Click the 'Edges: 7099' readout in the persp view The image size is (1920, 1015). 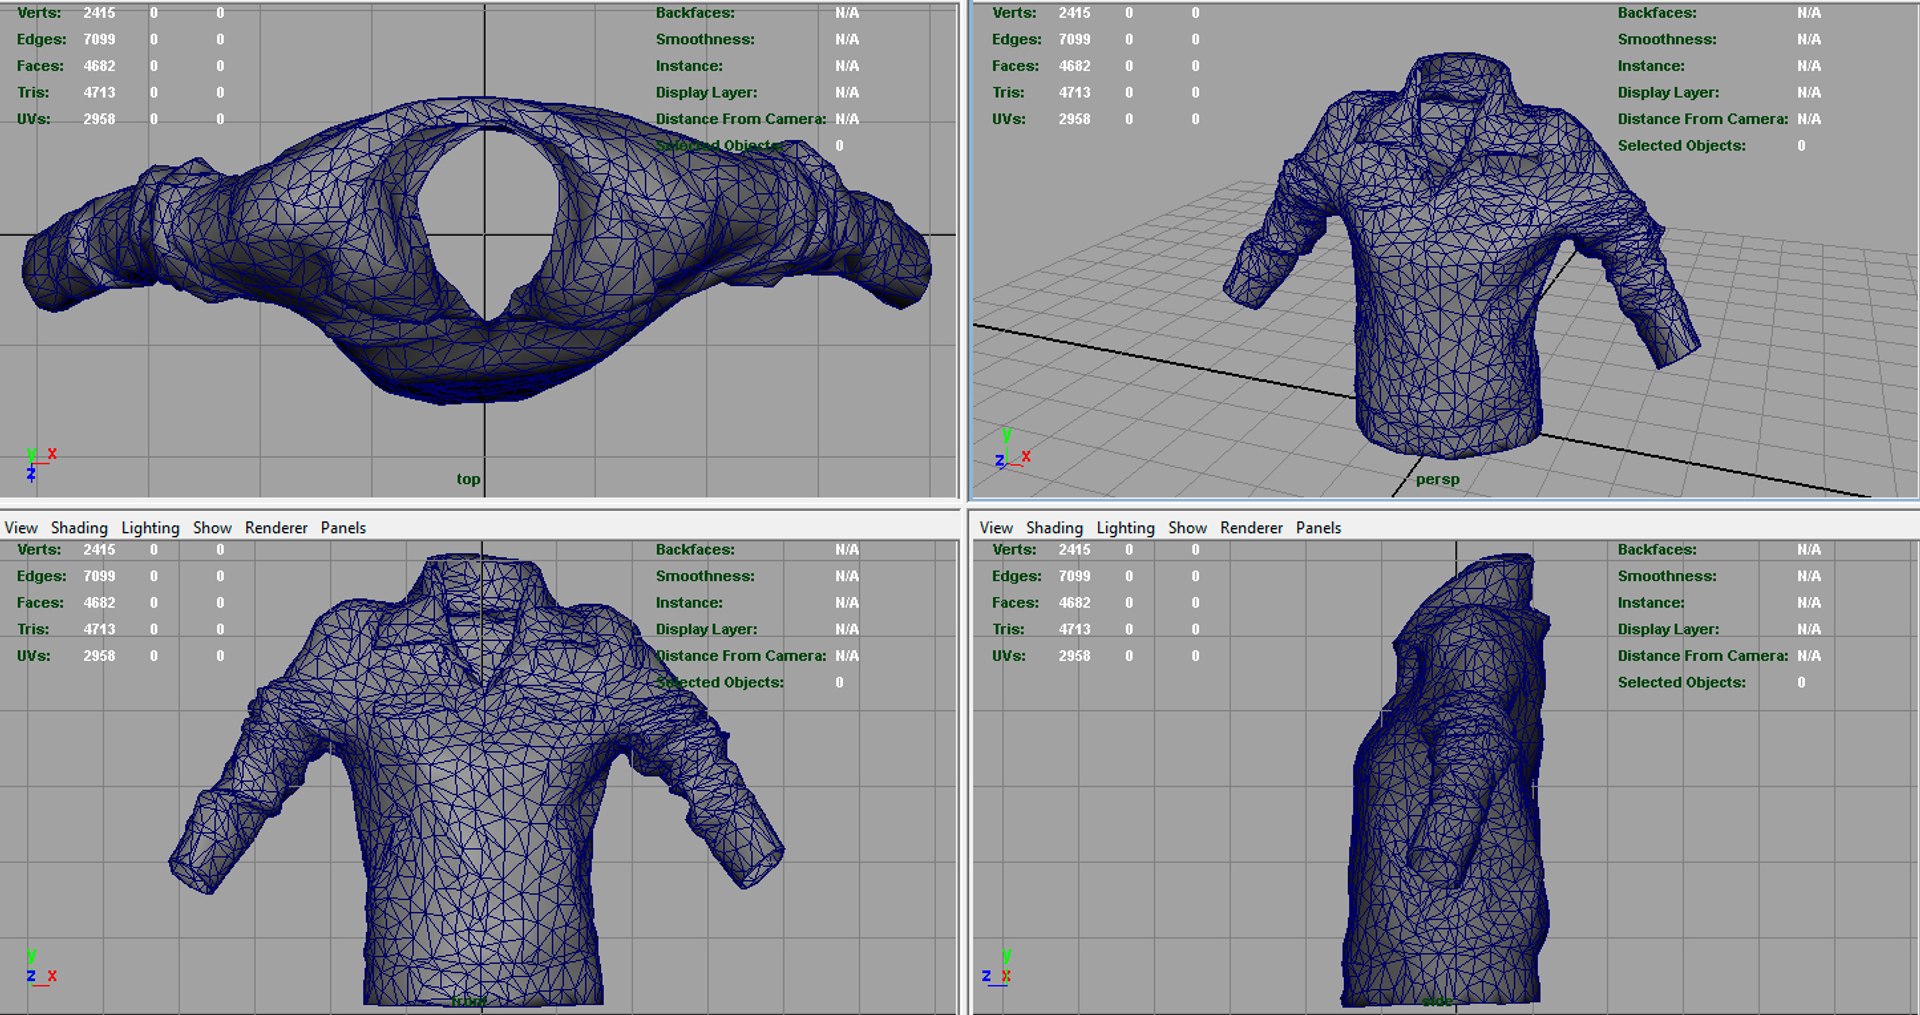(1041, 39)
